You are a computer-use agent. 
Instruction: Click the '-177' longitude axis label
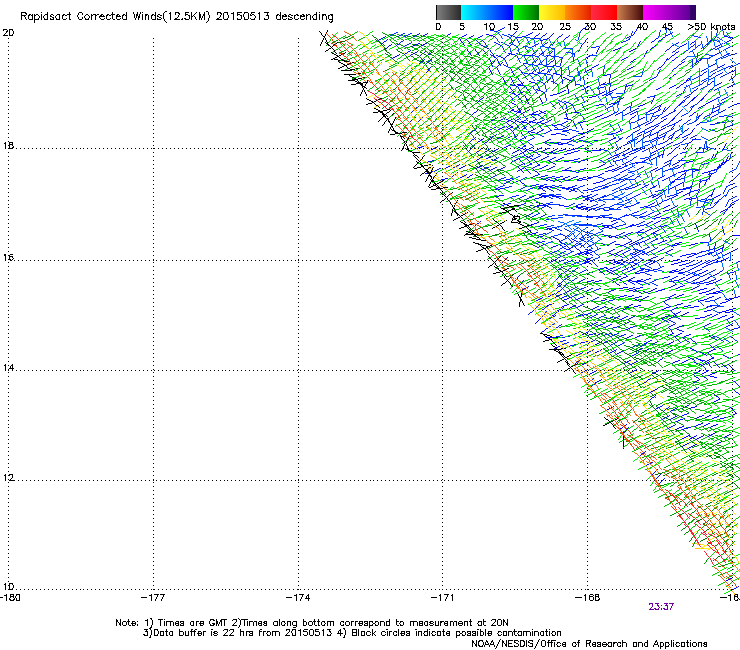coord(153,598)
